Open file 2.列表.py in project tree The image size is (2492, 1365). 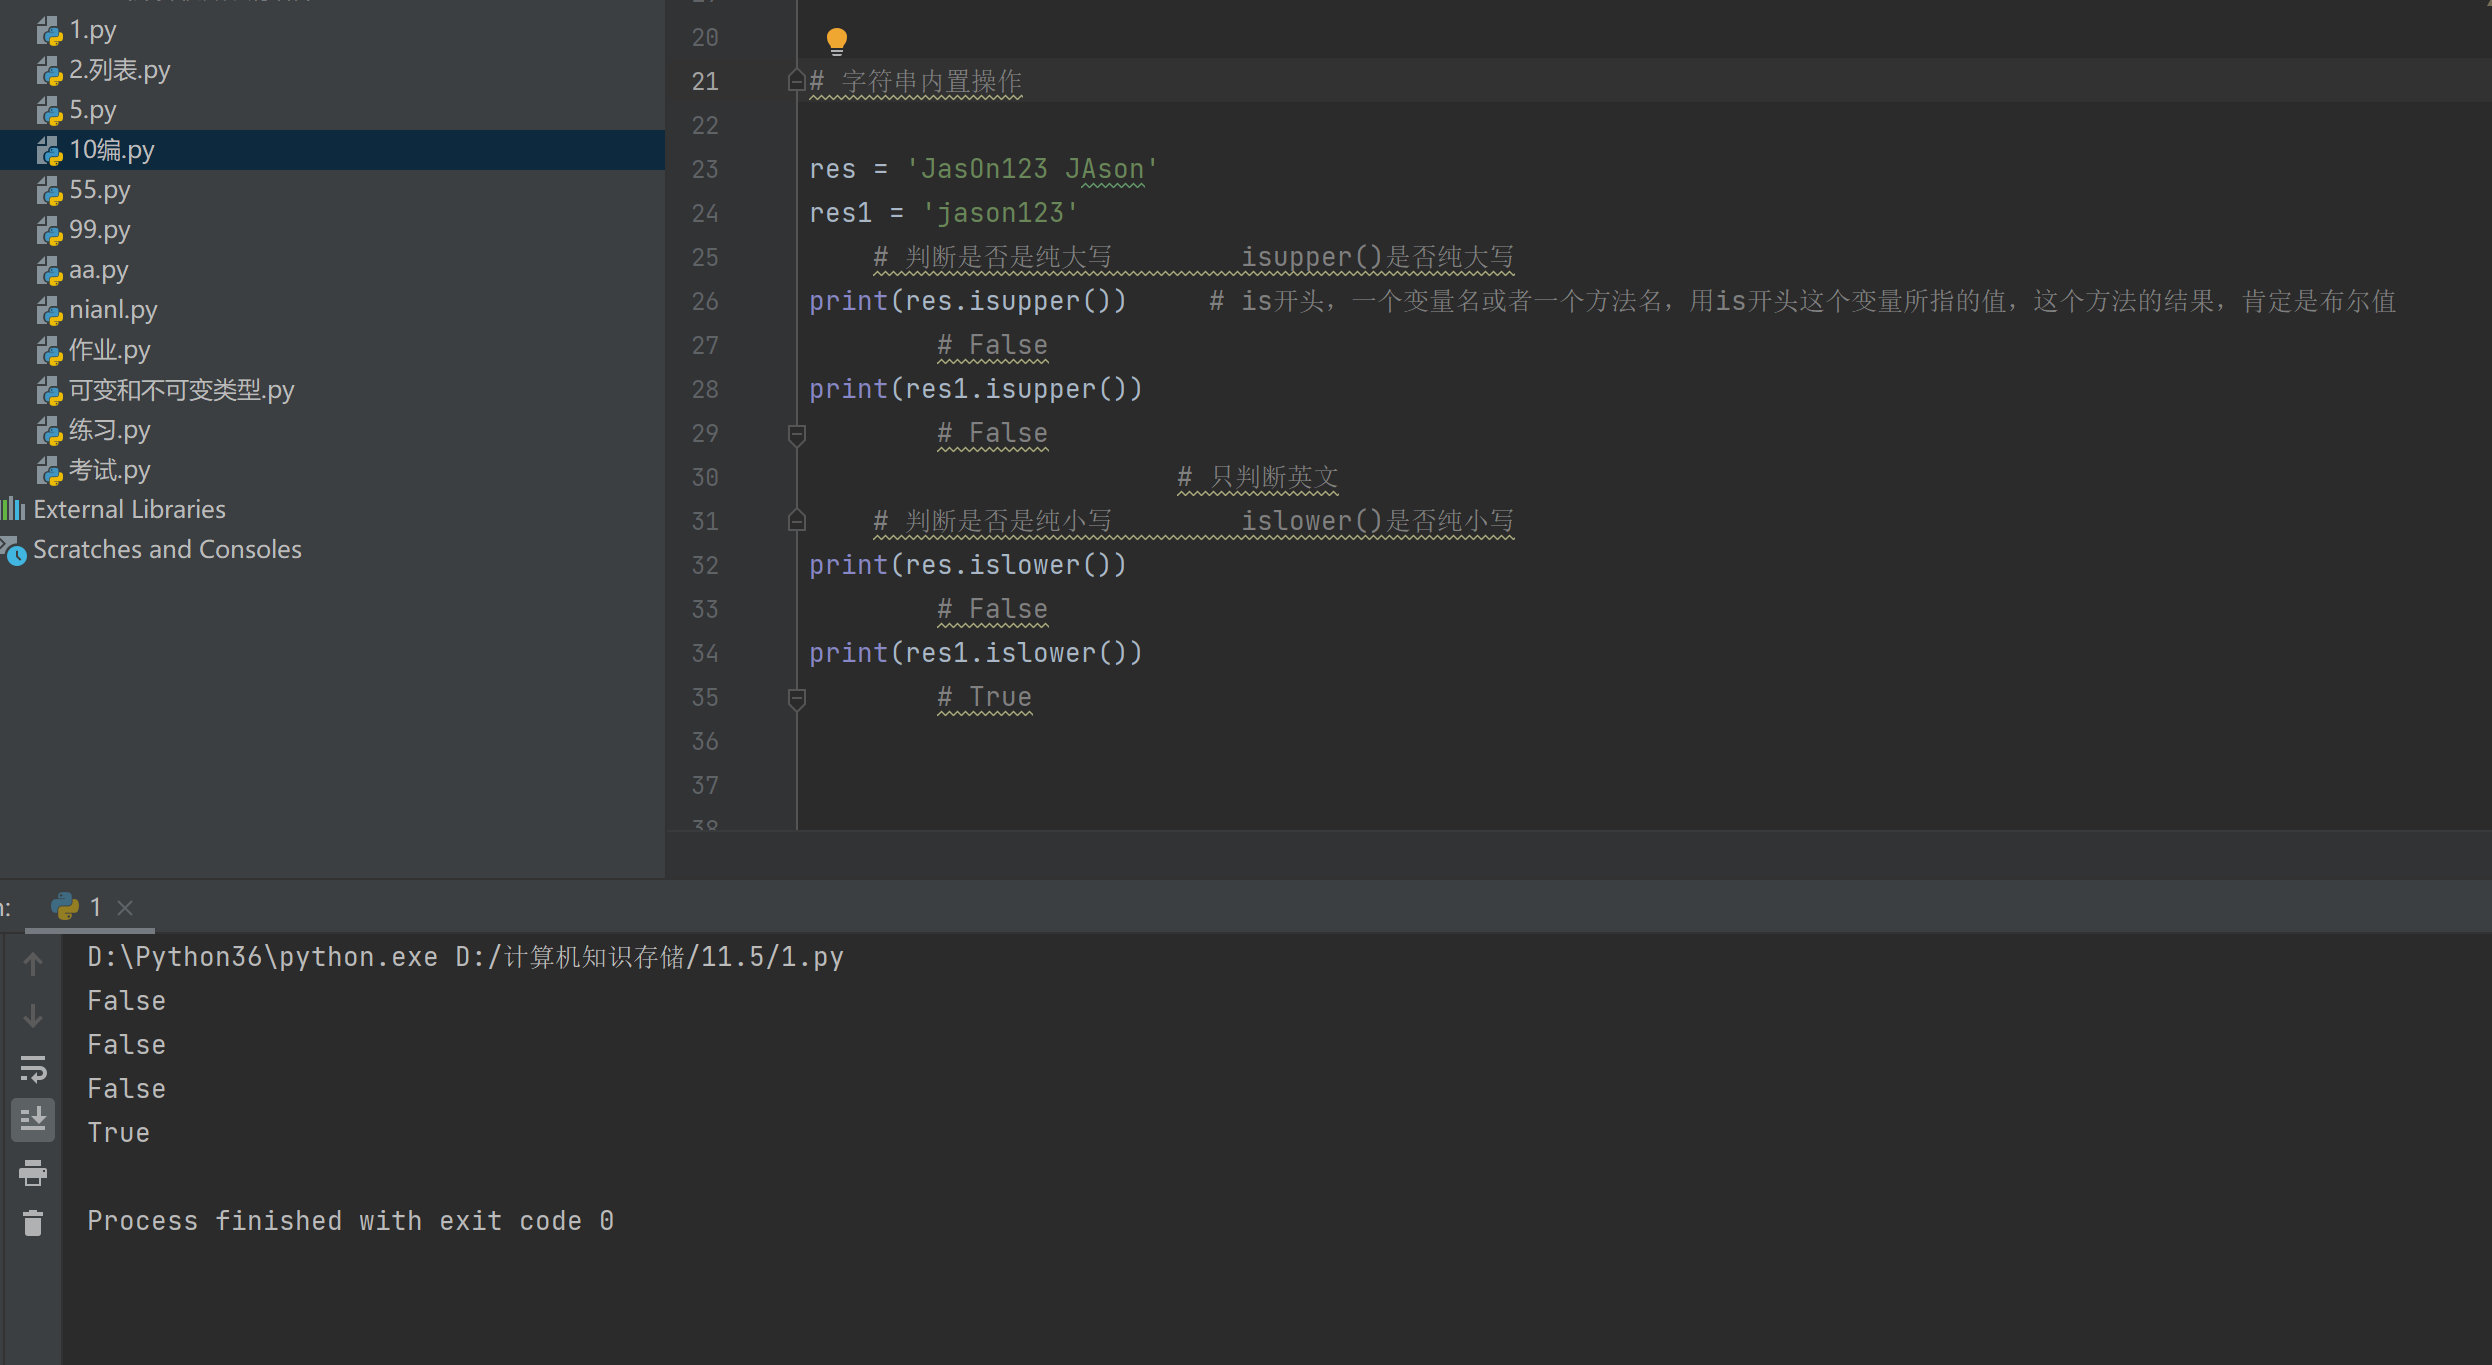(119, 70)
